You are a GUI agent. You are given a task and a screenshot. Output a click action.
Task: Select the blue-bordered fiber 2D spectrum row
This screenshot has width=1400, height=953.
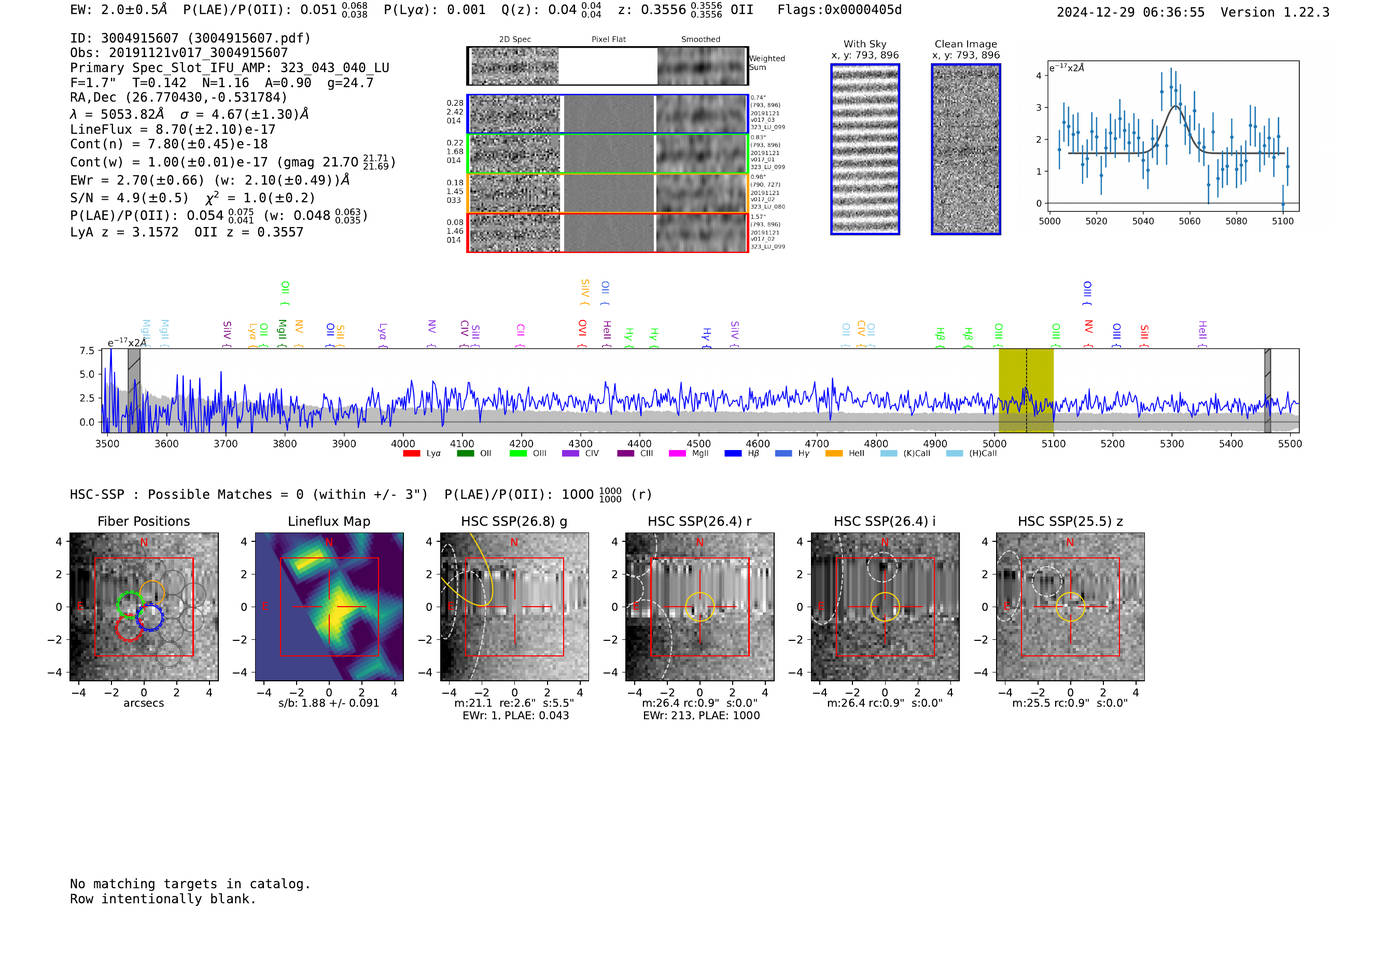click(x=608, y=114)
